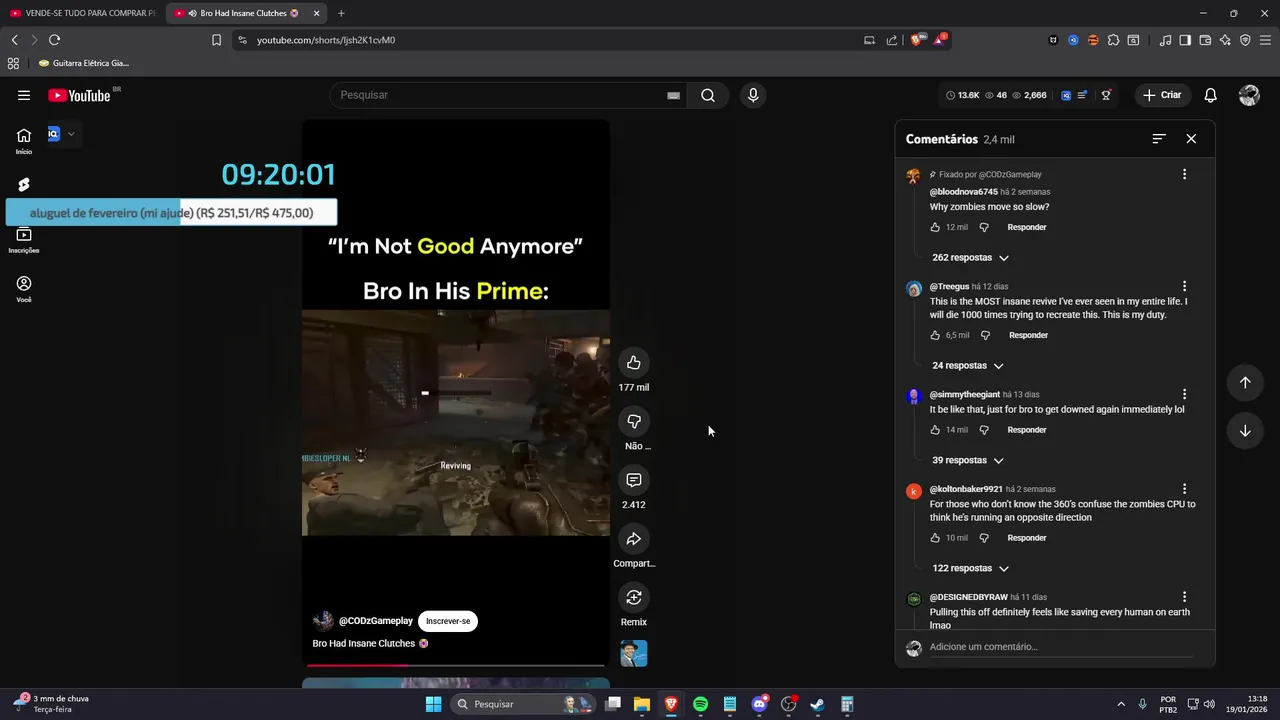Remix this Short

[634, 598]
